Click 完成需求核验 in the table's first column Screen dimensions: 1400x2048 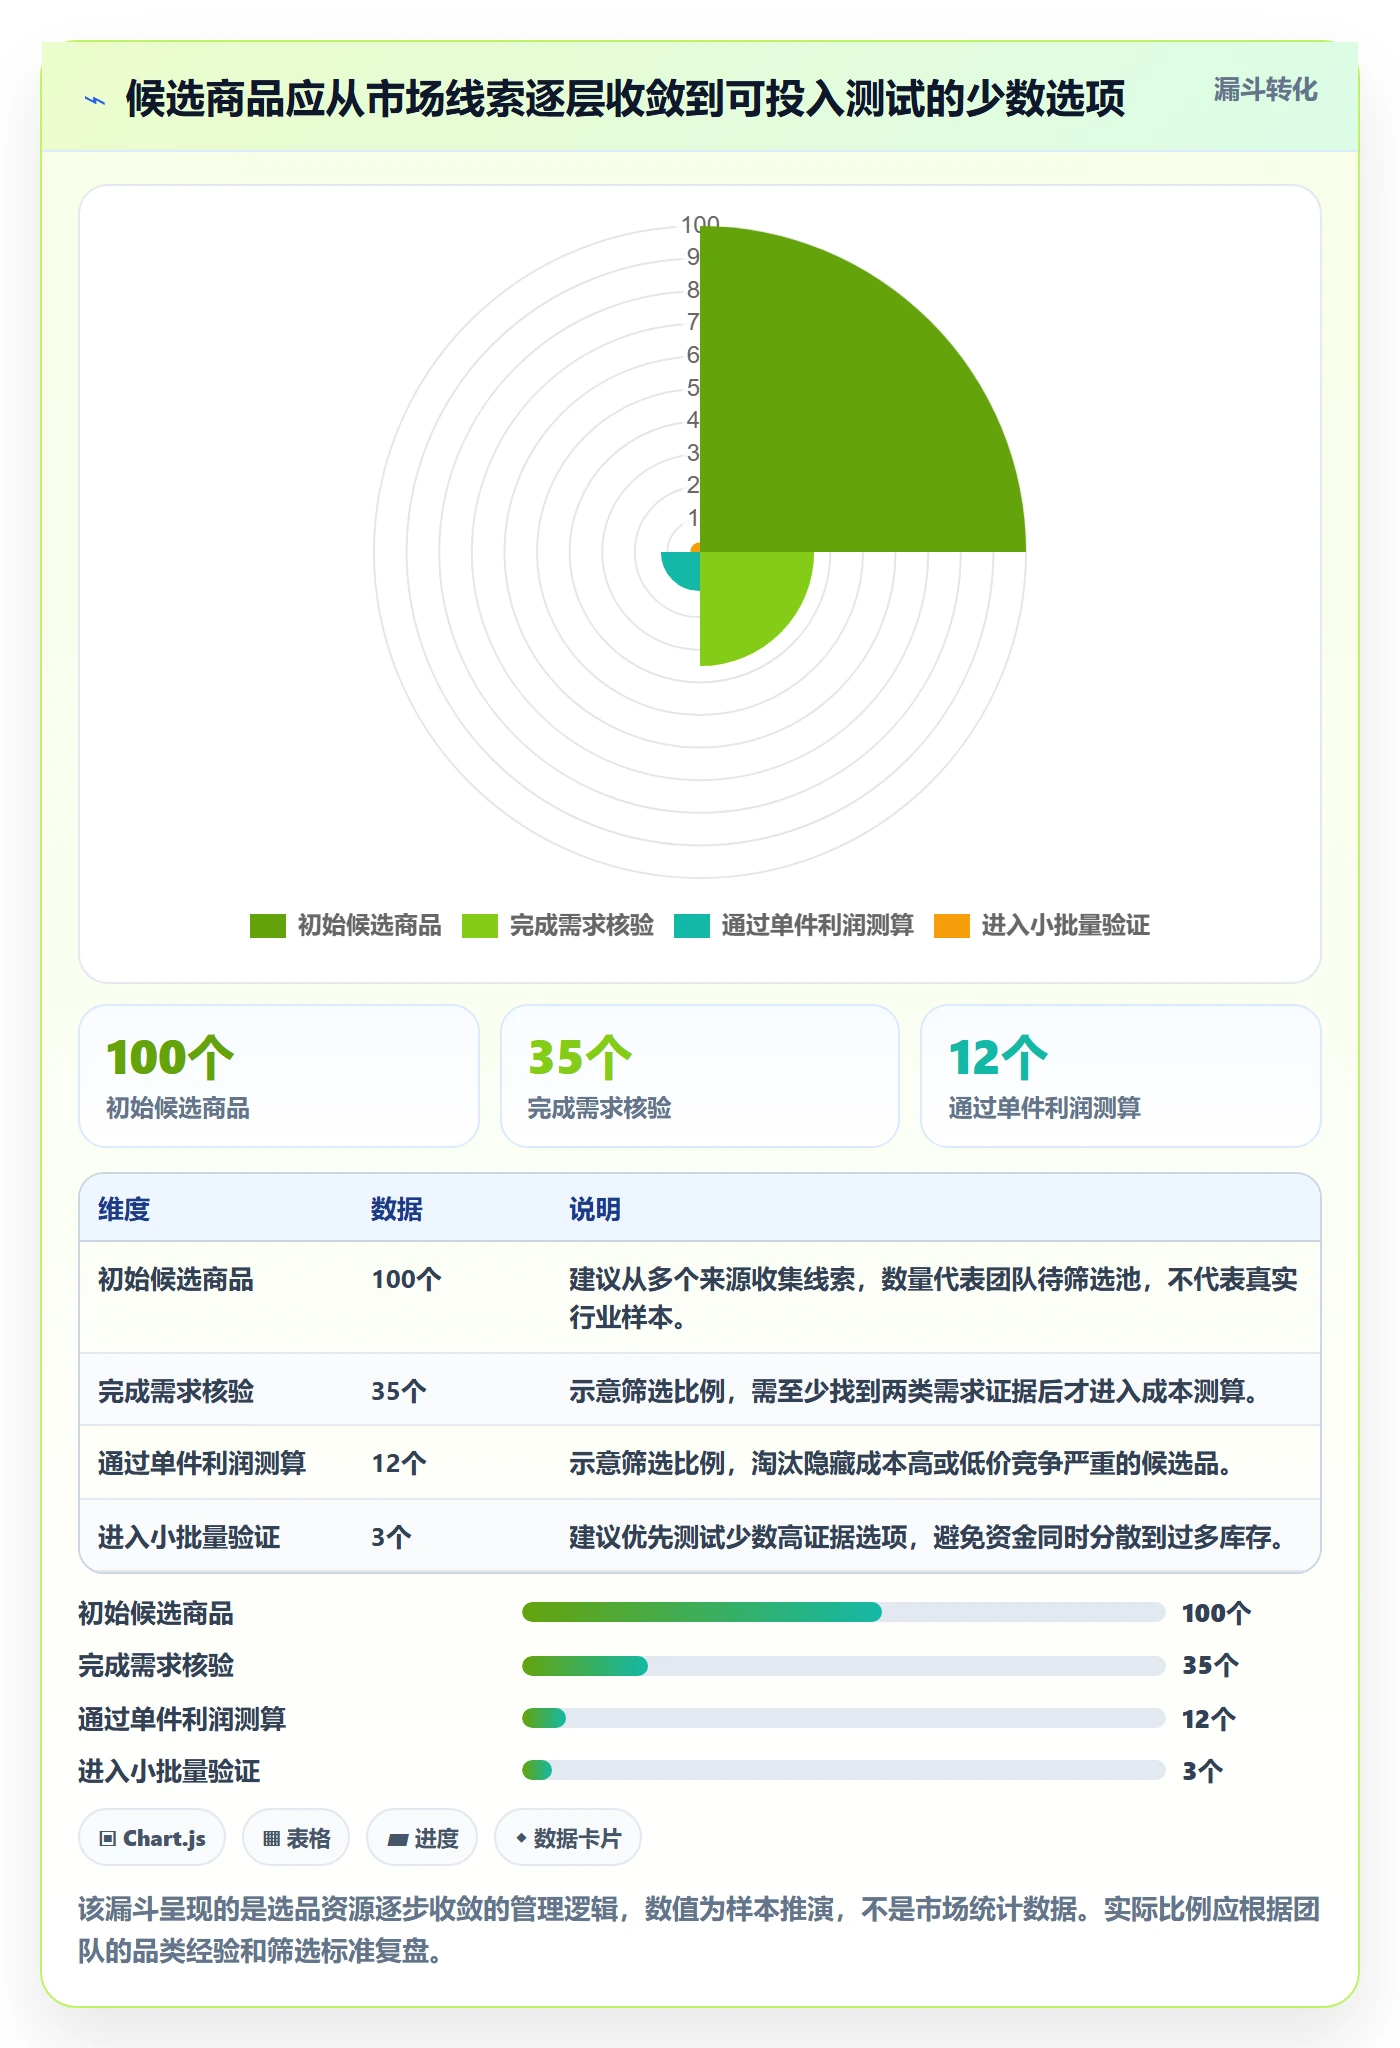click(176, 1391)
